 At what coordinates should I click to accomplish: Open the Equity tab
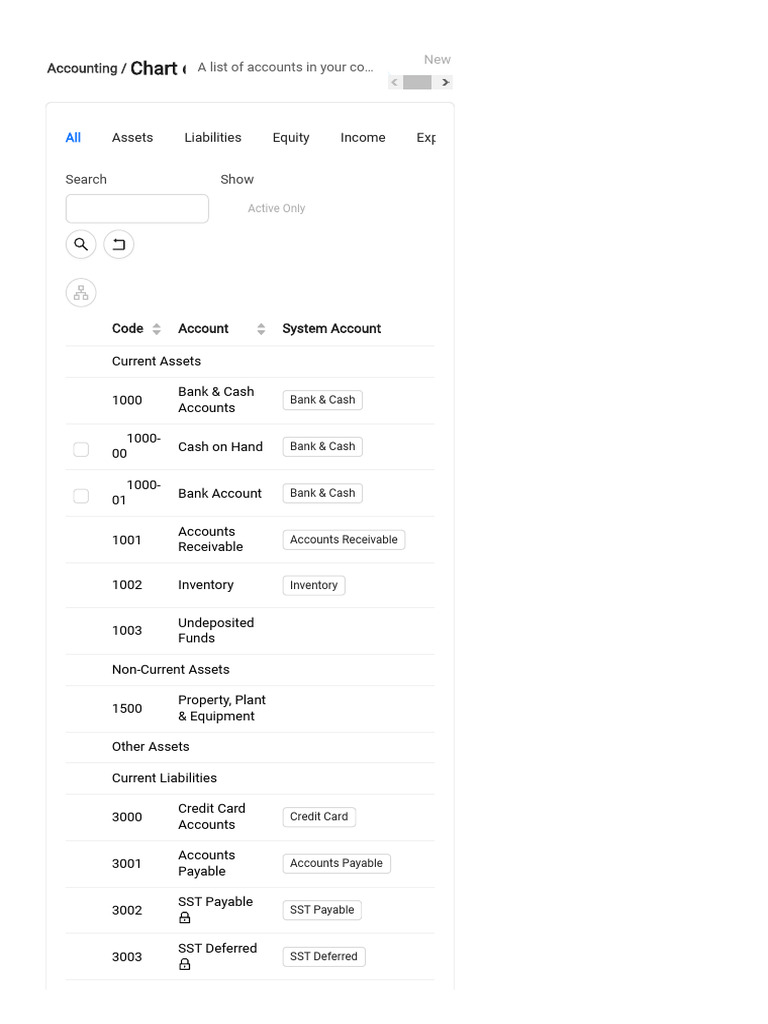[x=291, y=138]
